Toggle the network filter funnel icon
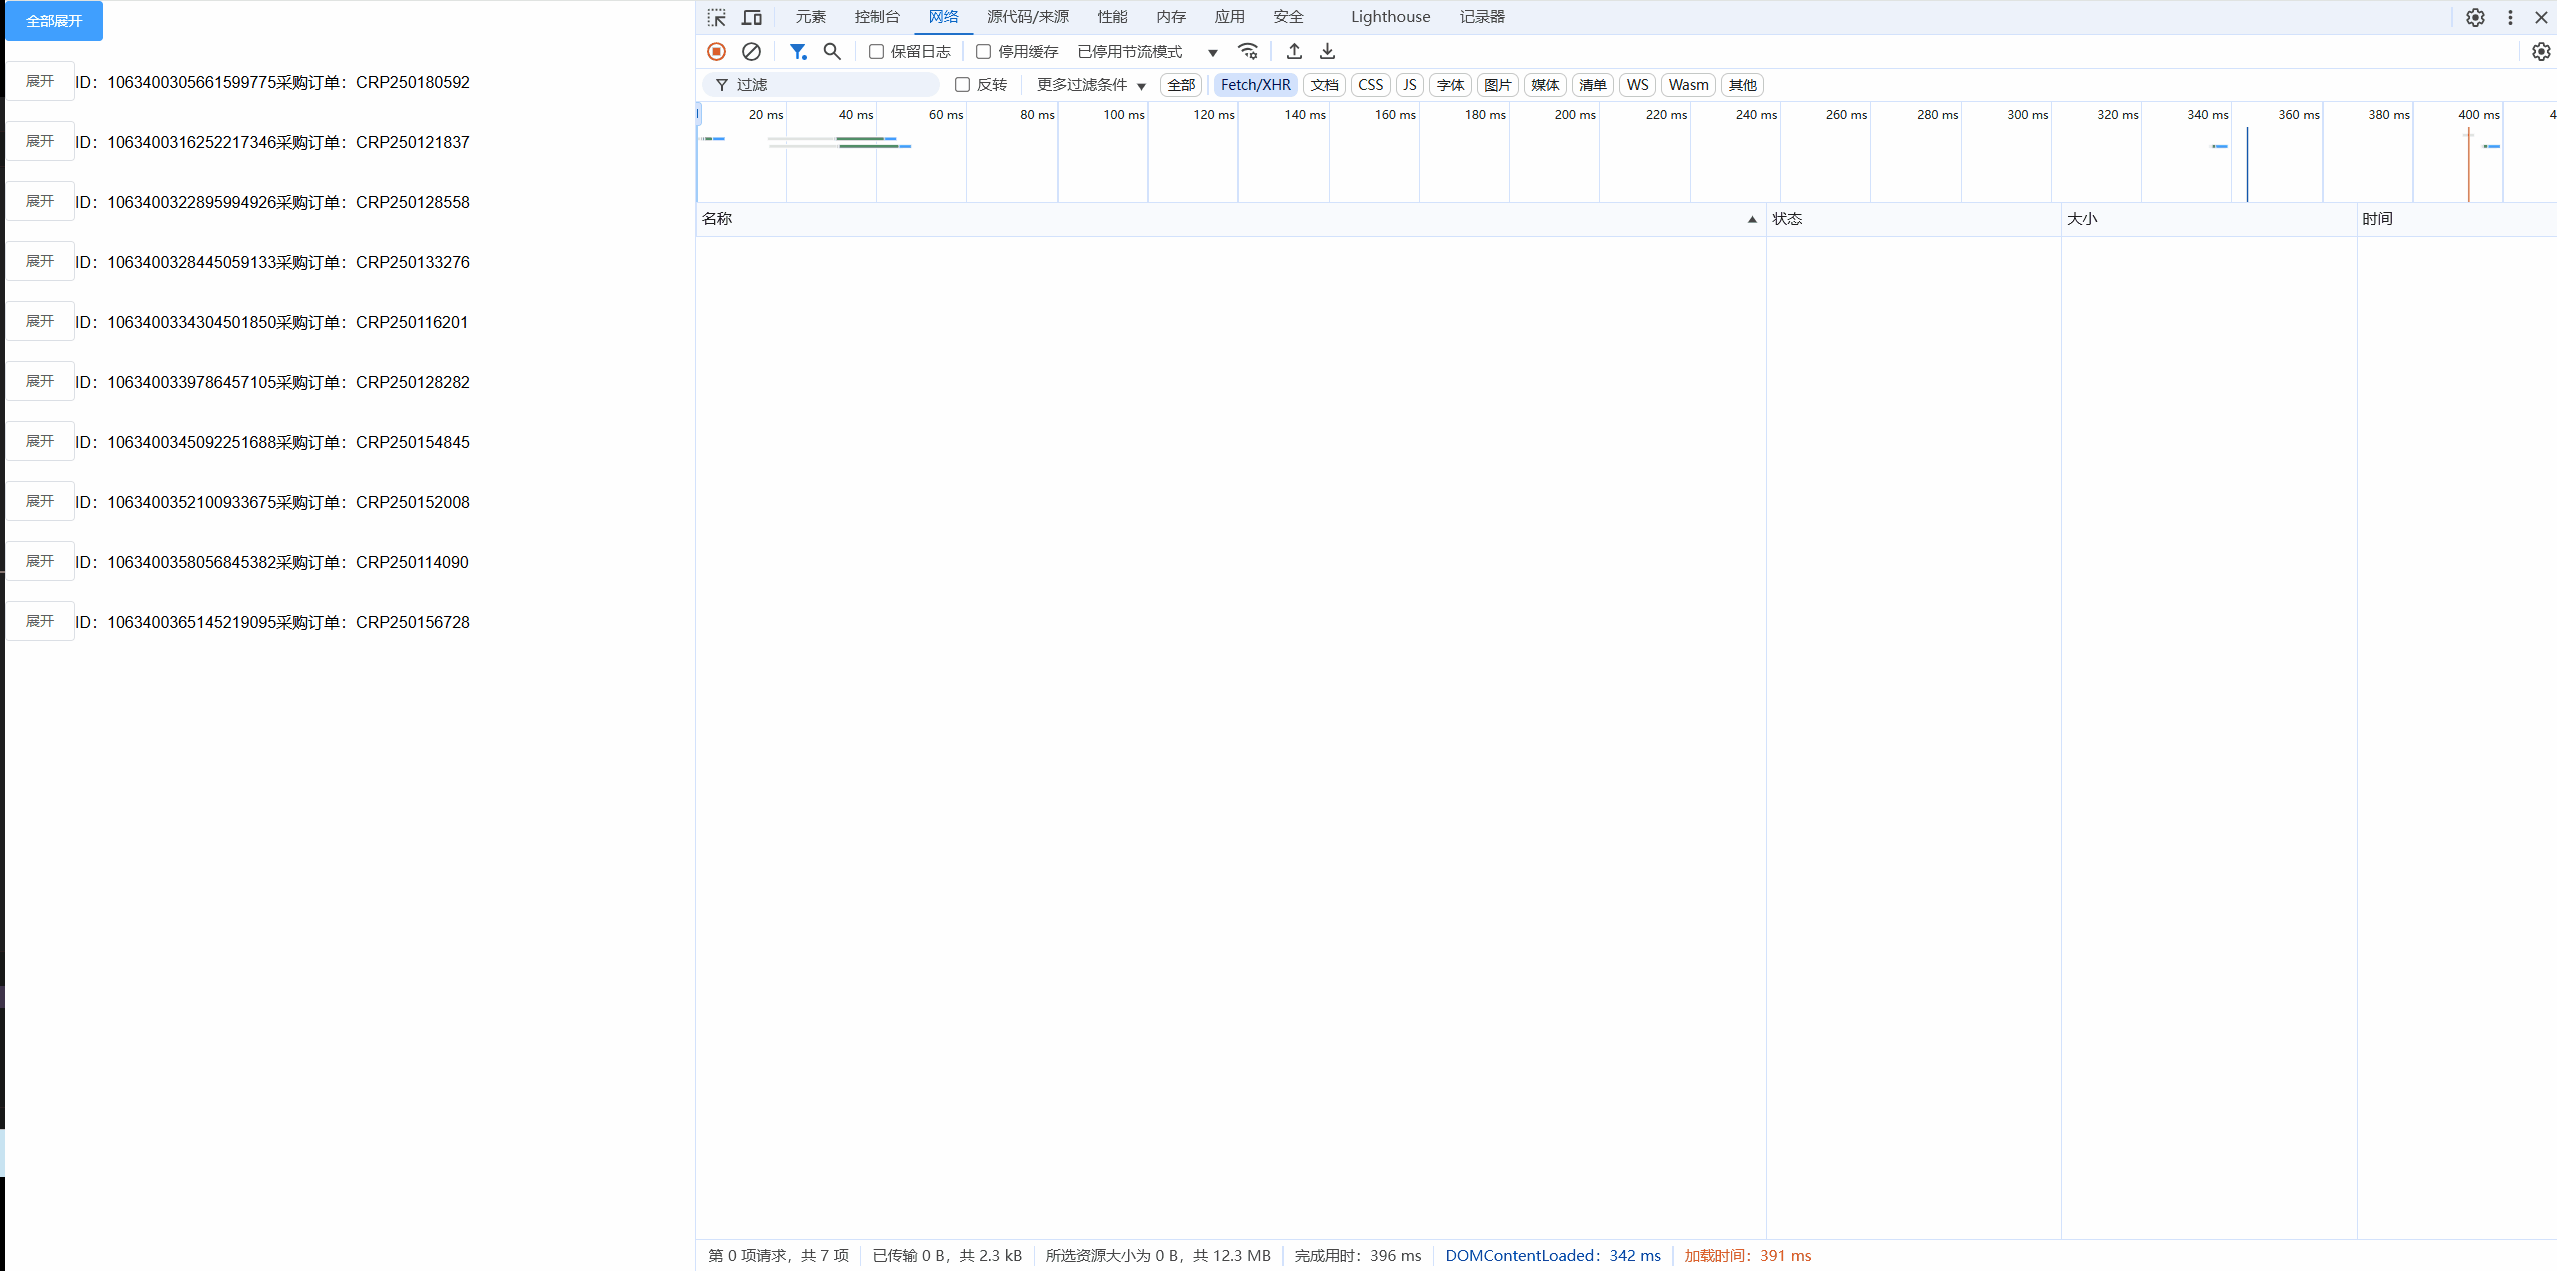 point(797,51)
